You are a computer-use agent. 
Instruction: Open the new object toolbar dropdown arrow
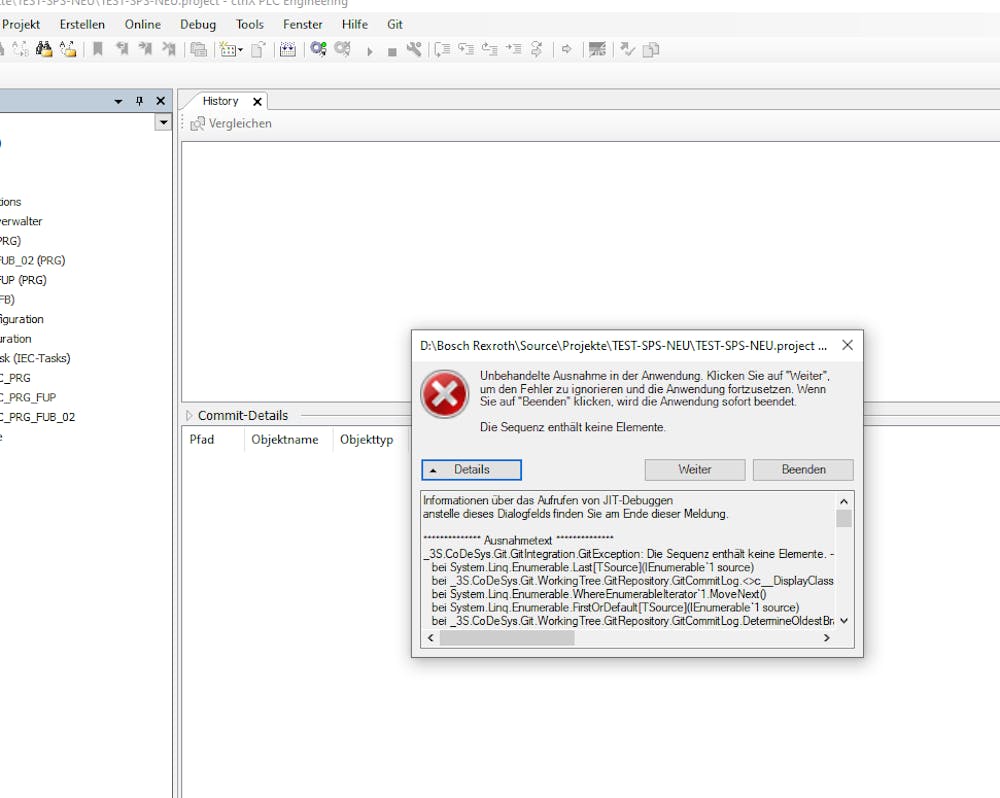click(240, 49)
